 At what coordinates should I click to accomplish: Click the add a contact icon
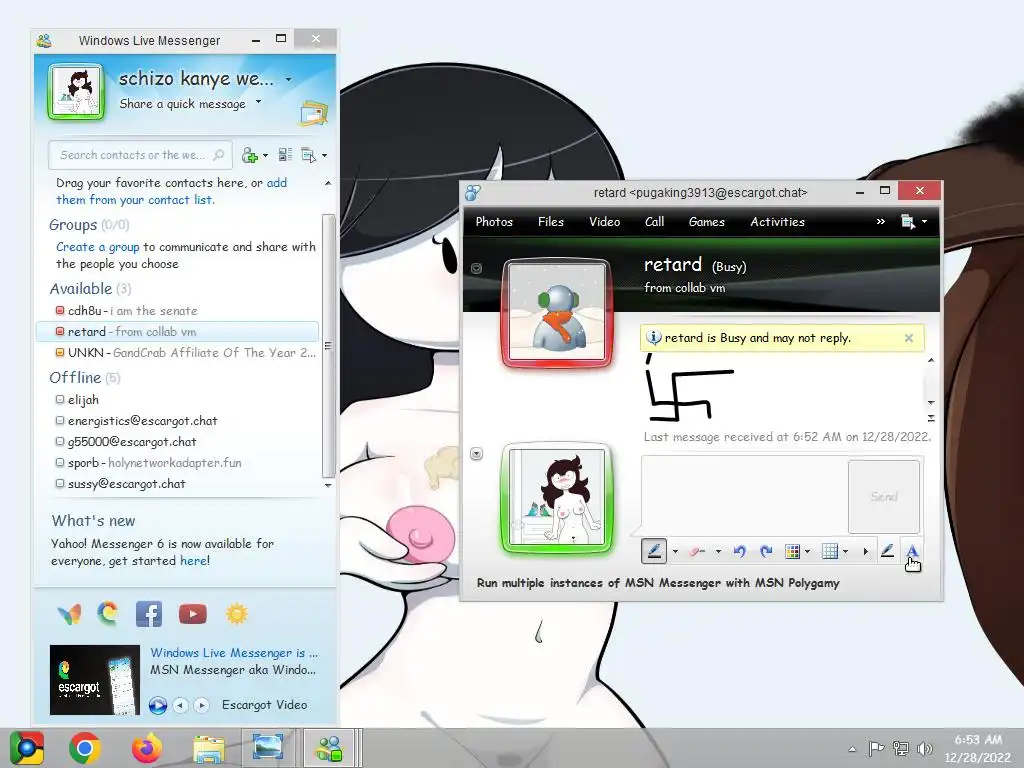(249, 155)
